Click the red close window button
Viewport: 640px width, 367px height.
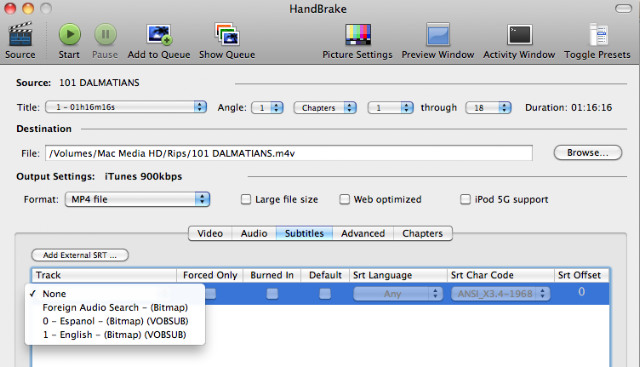pos(10,8)
